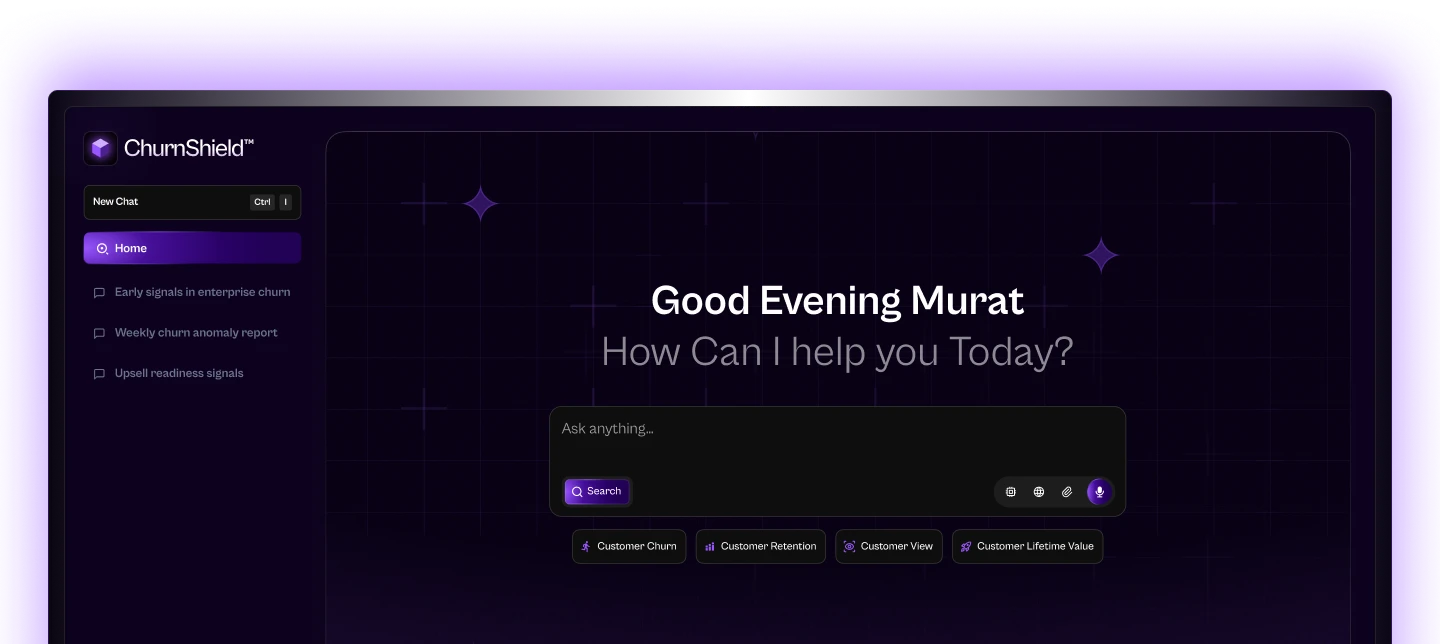The image size is (1440, 644).
Task: Select the Customer View suggestion
Action: (x=888, y=546)
